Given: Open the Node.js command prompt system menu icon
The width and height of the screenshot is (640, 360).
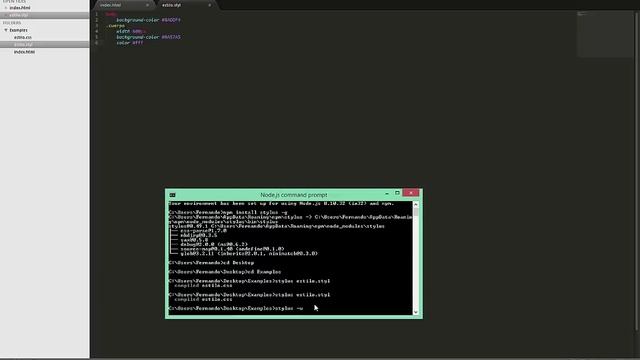Looking at the screenshot, I should (173, 195).
